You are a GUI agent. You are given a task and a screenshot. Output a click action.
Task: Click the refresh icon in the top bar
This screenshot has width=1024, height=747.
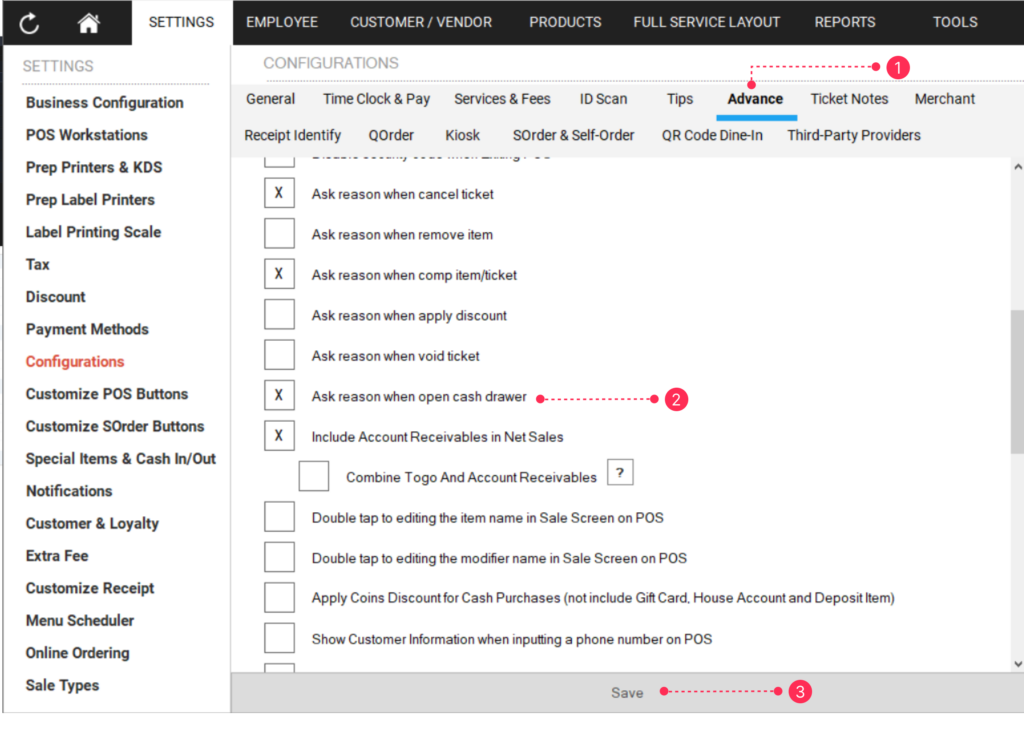click(29, 23)
